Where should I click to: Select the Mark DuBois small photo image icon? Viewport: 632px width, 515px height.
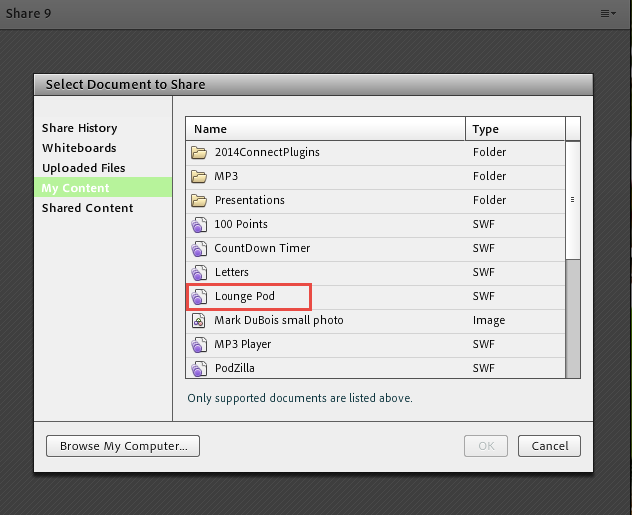[x=198, y=321]
